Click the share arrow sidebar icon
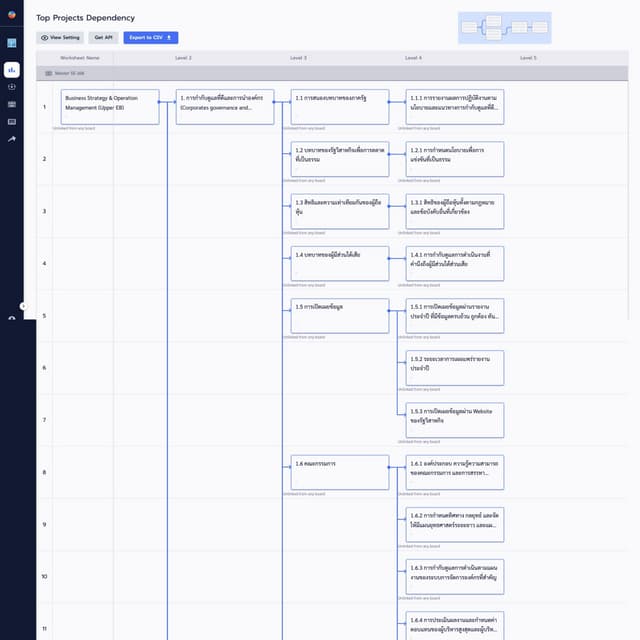 pyautogui.click(x=12, y=139)
